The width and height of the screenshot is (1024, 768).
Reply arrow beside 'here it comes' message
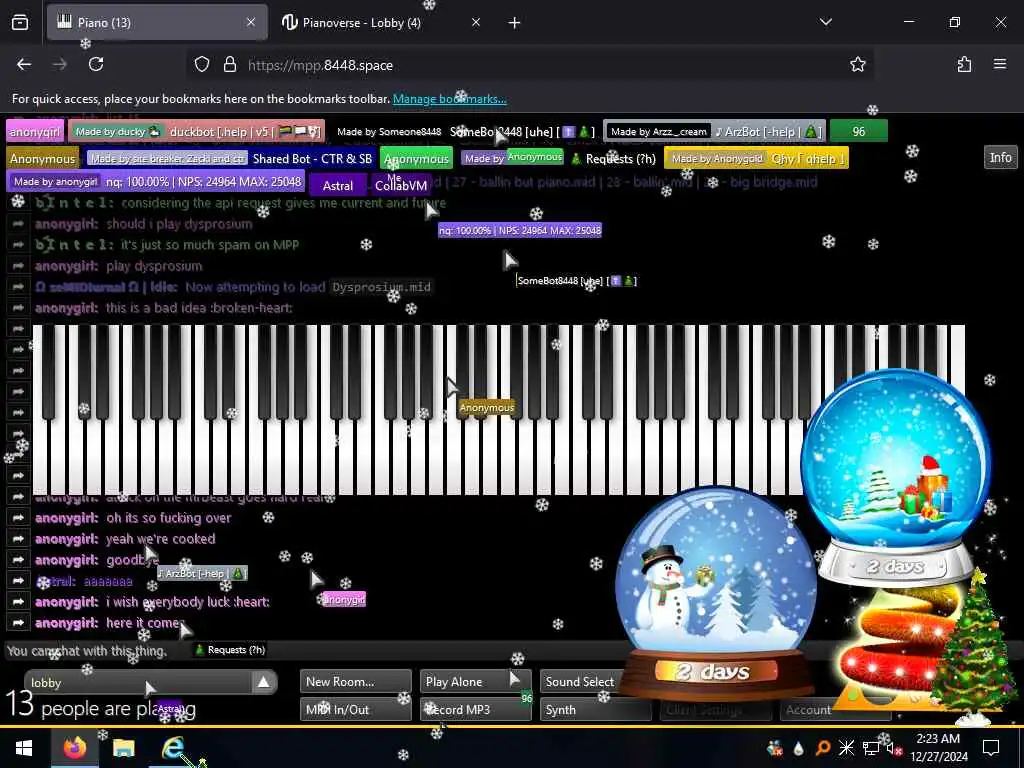click(18, 623)
